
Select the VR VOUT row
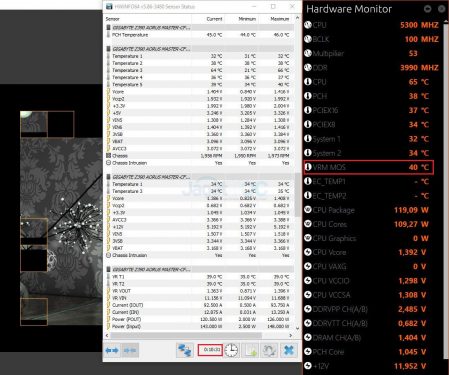[199, 291]
